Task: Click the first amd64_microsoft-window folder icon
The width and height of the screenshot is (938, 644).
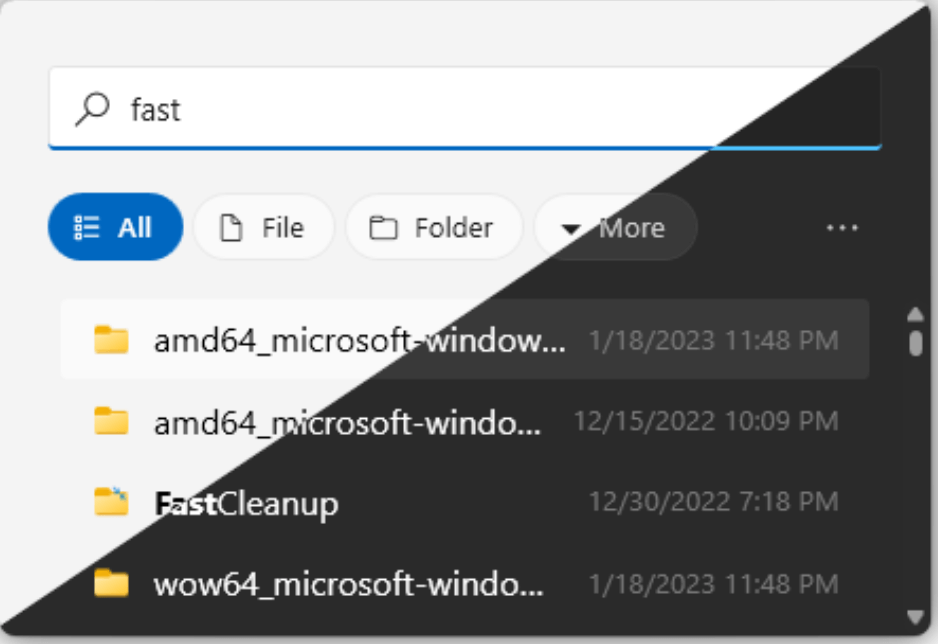Action: click(x=111, y=340)
